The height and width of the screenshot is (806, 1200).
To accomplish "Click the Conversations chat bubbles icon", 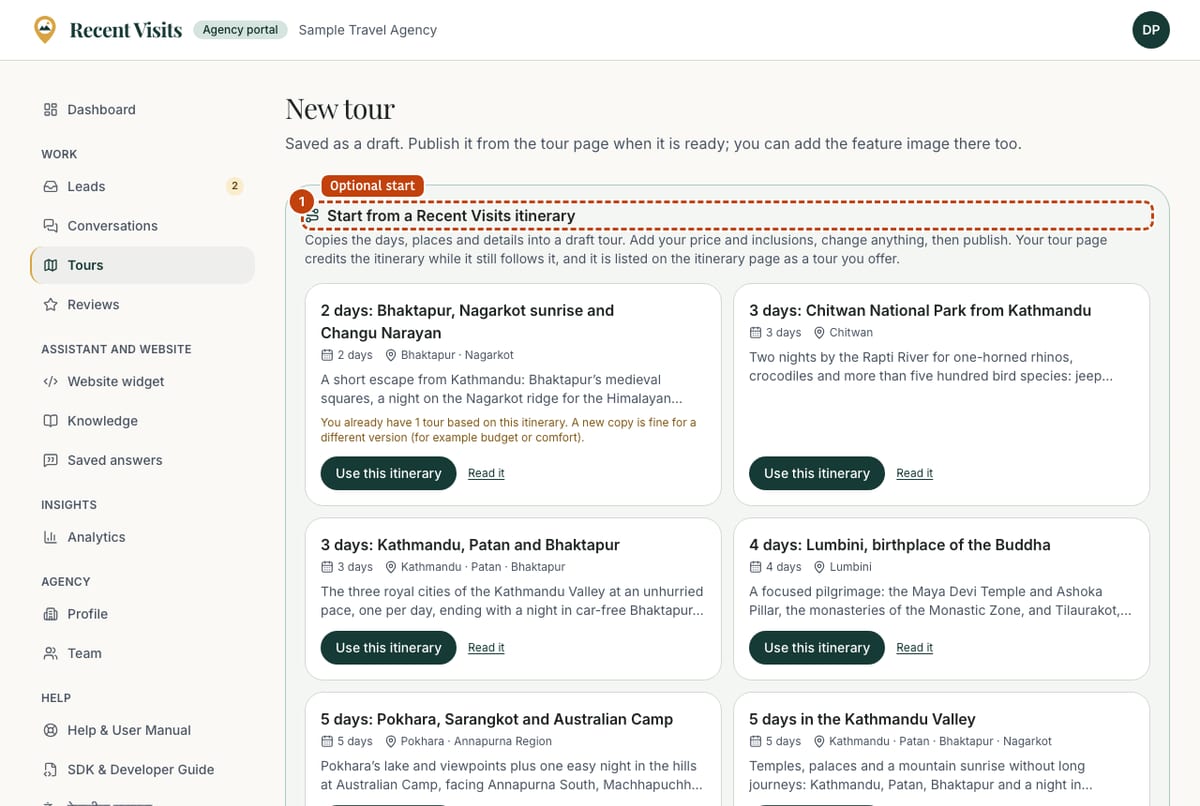I will point(50,226).
